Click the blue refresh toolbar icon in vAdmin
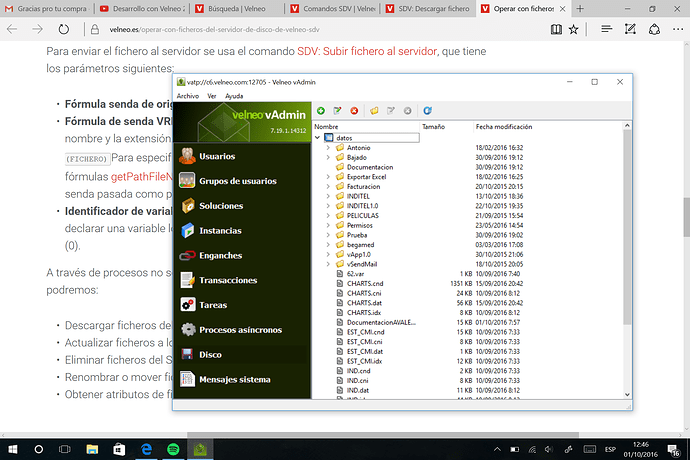Image resolution: width=690 pixels, height=460 pixels. pyautogui.click(x=427, y=110)
